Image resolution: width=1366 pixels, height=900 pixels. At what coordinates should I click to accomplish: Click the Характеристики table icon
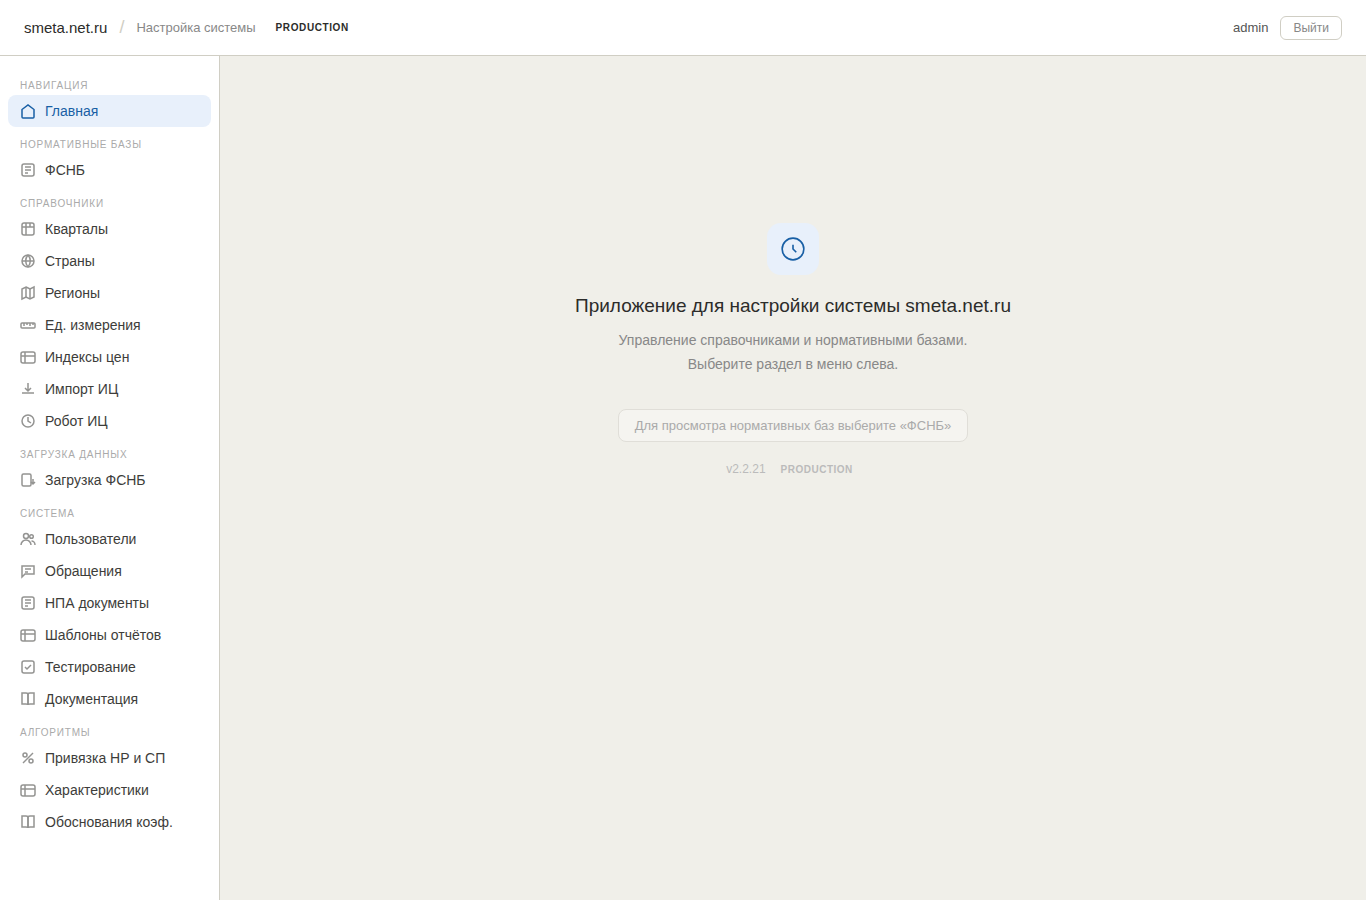(28, 790)
